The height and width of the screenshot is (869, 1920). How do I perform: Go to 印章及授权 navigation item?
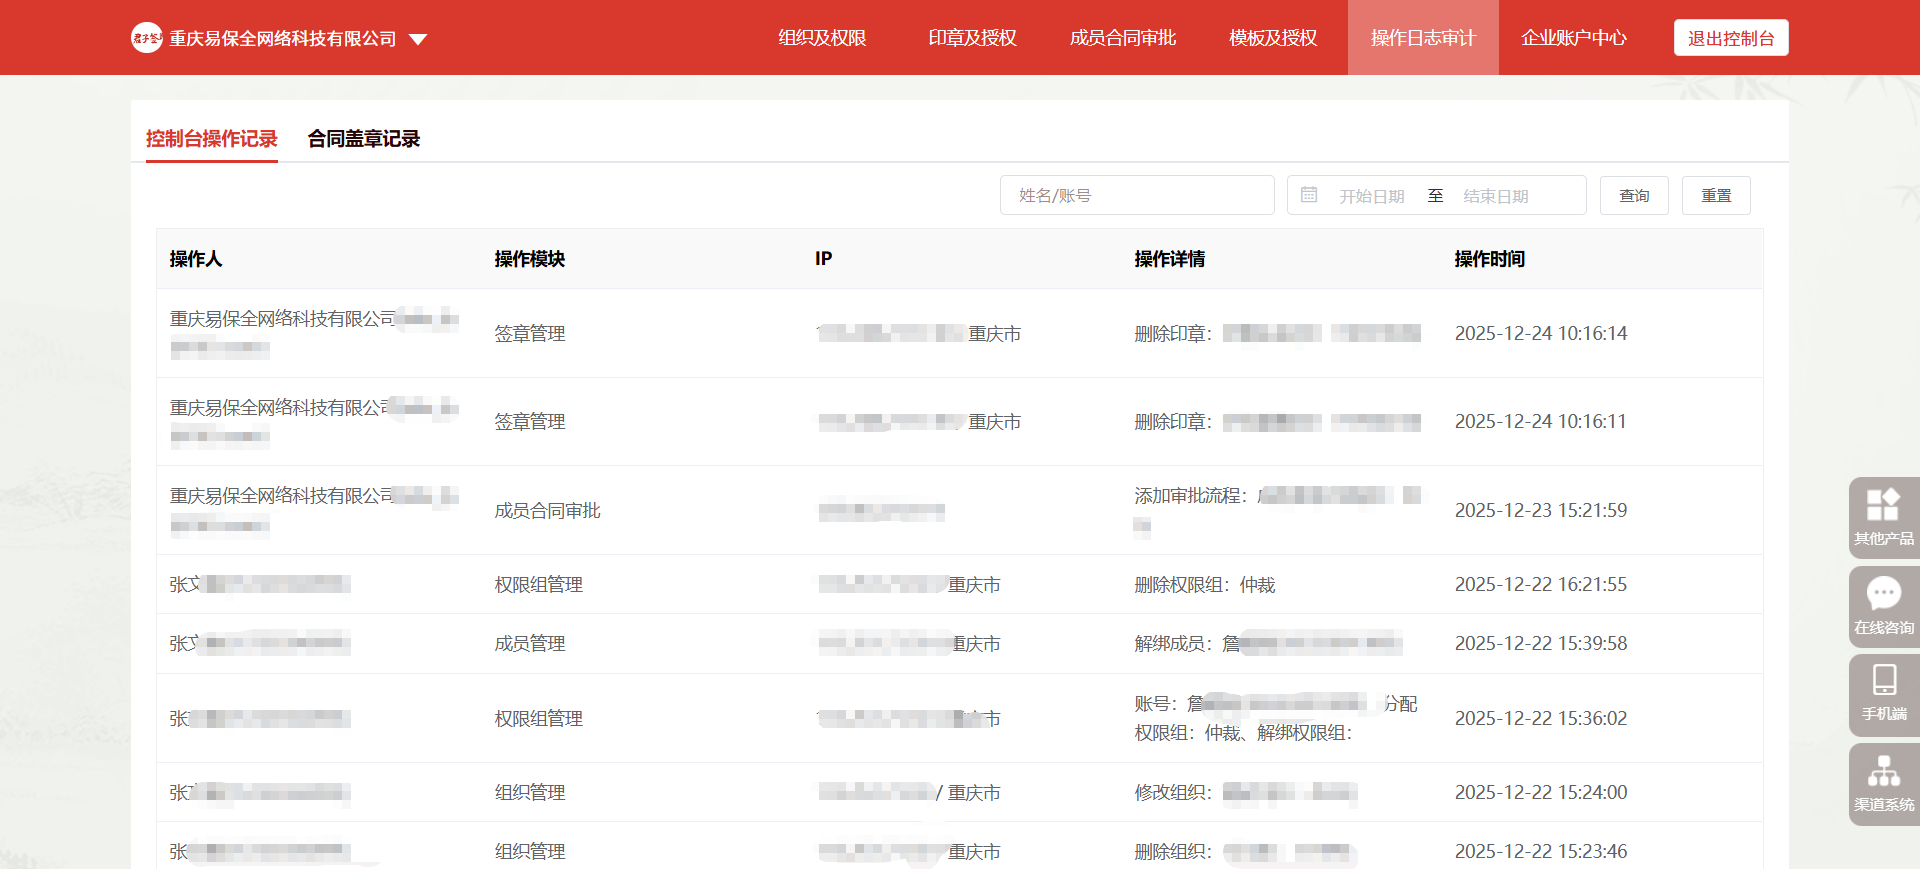(x=972, y=38)
